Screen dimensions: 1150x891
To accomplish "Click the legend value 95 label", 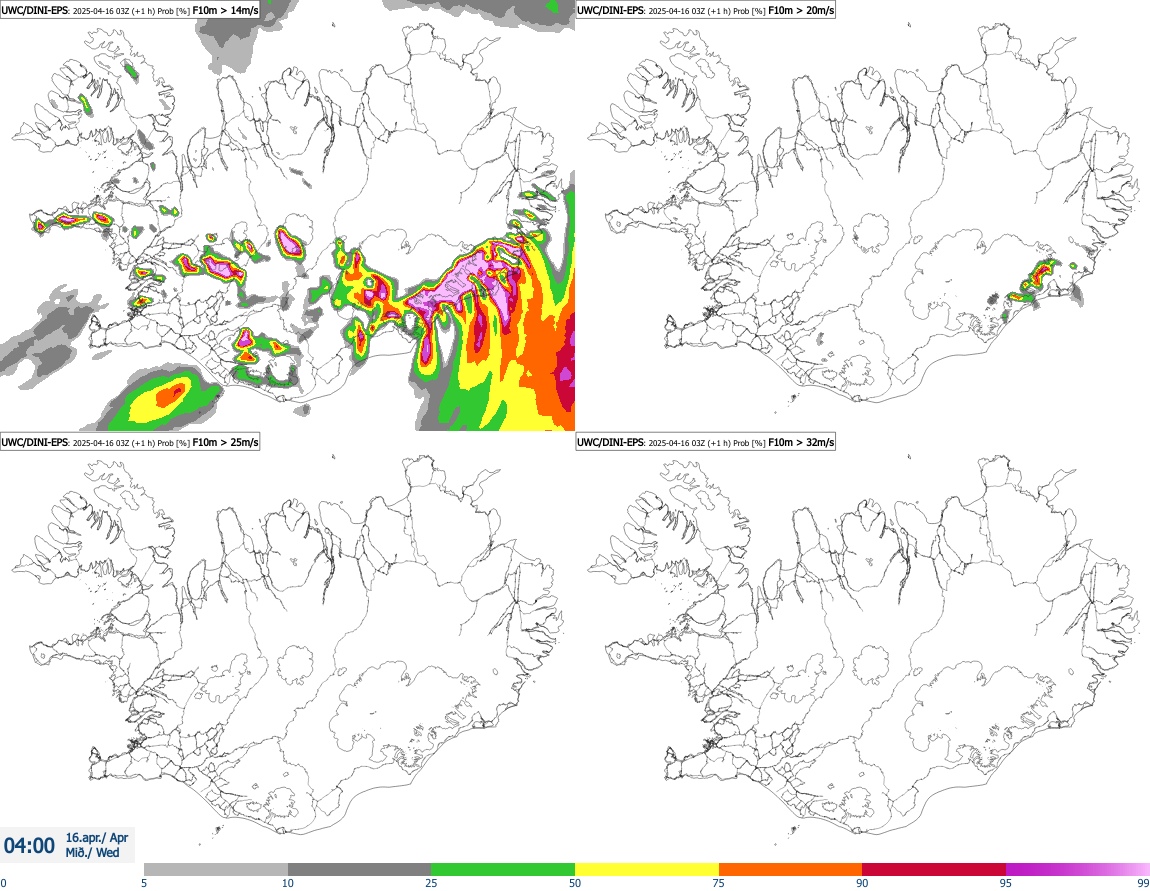I will [1006, 883].
